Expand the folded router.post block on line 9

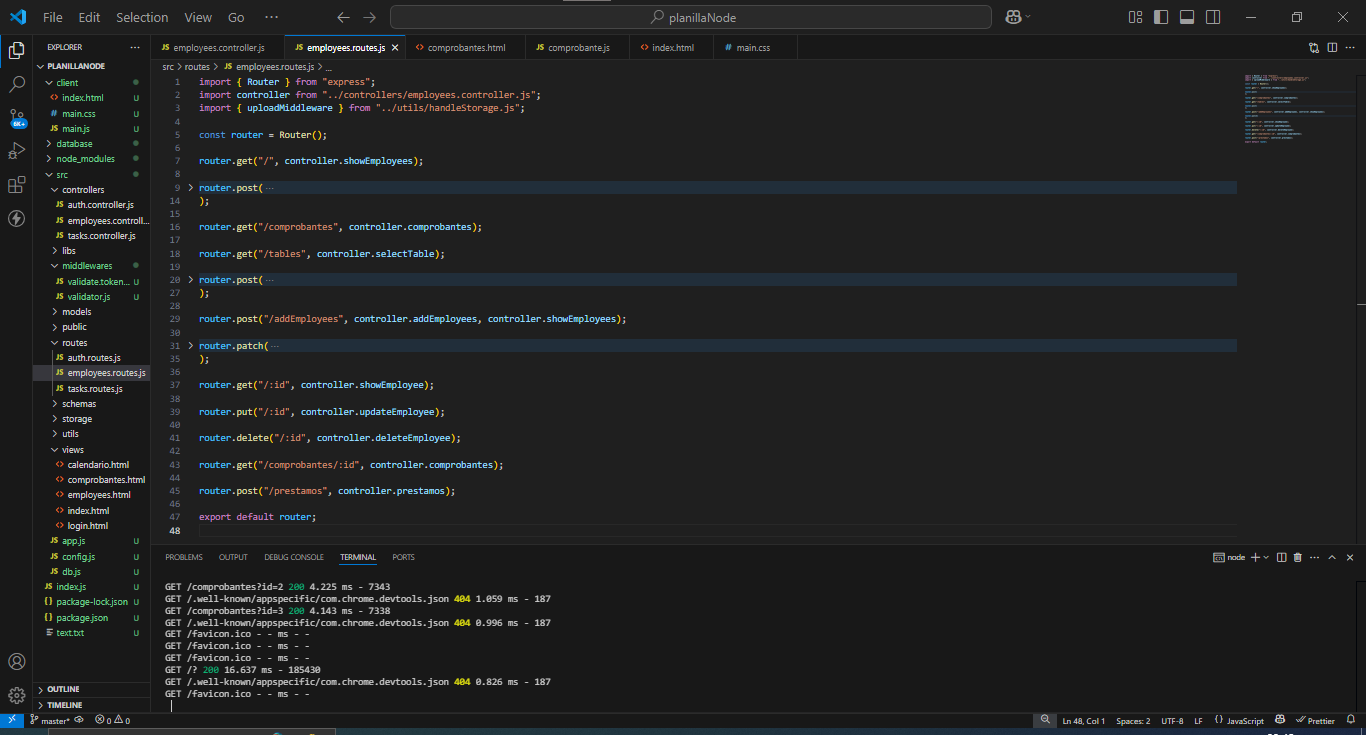[x=191, y=188]
